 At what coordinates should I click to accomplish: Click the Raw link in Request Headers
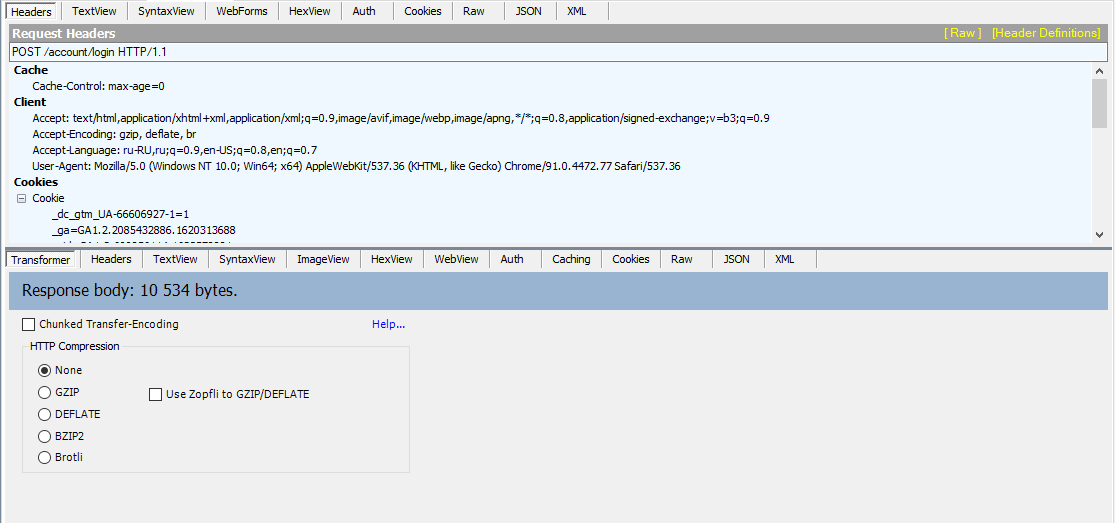point(963,33)
